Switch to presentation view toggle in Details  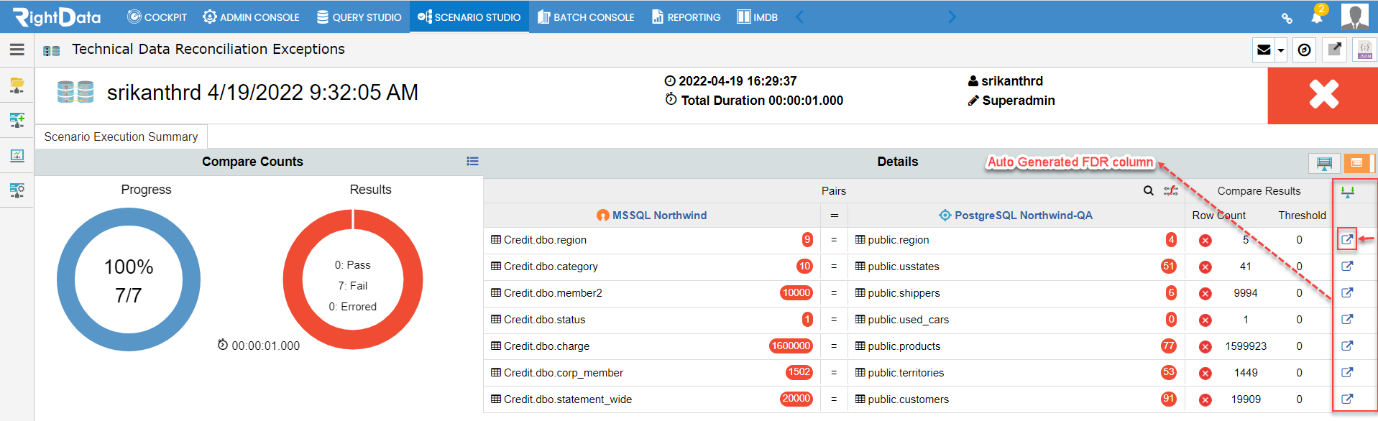point(1325,163)
